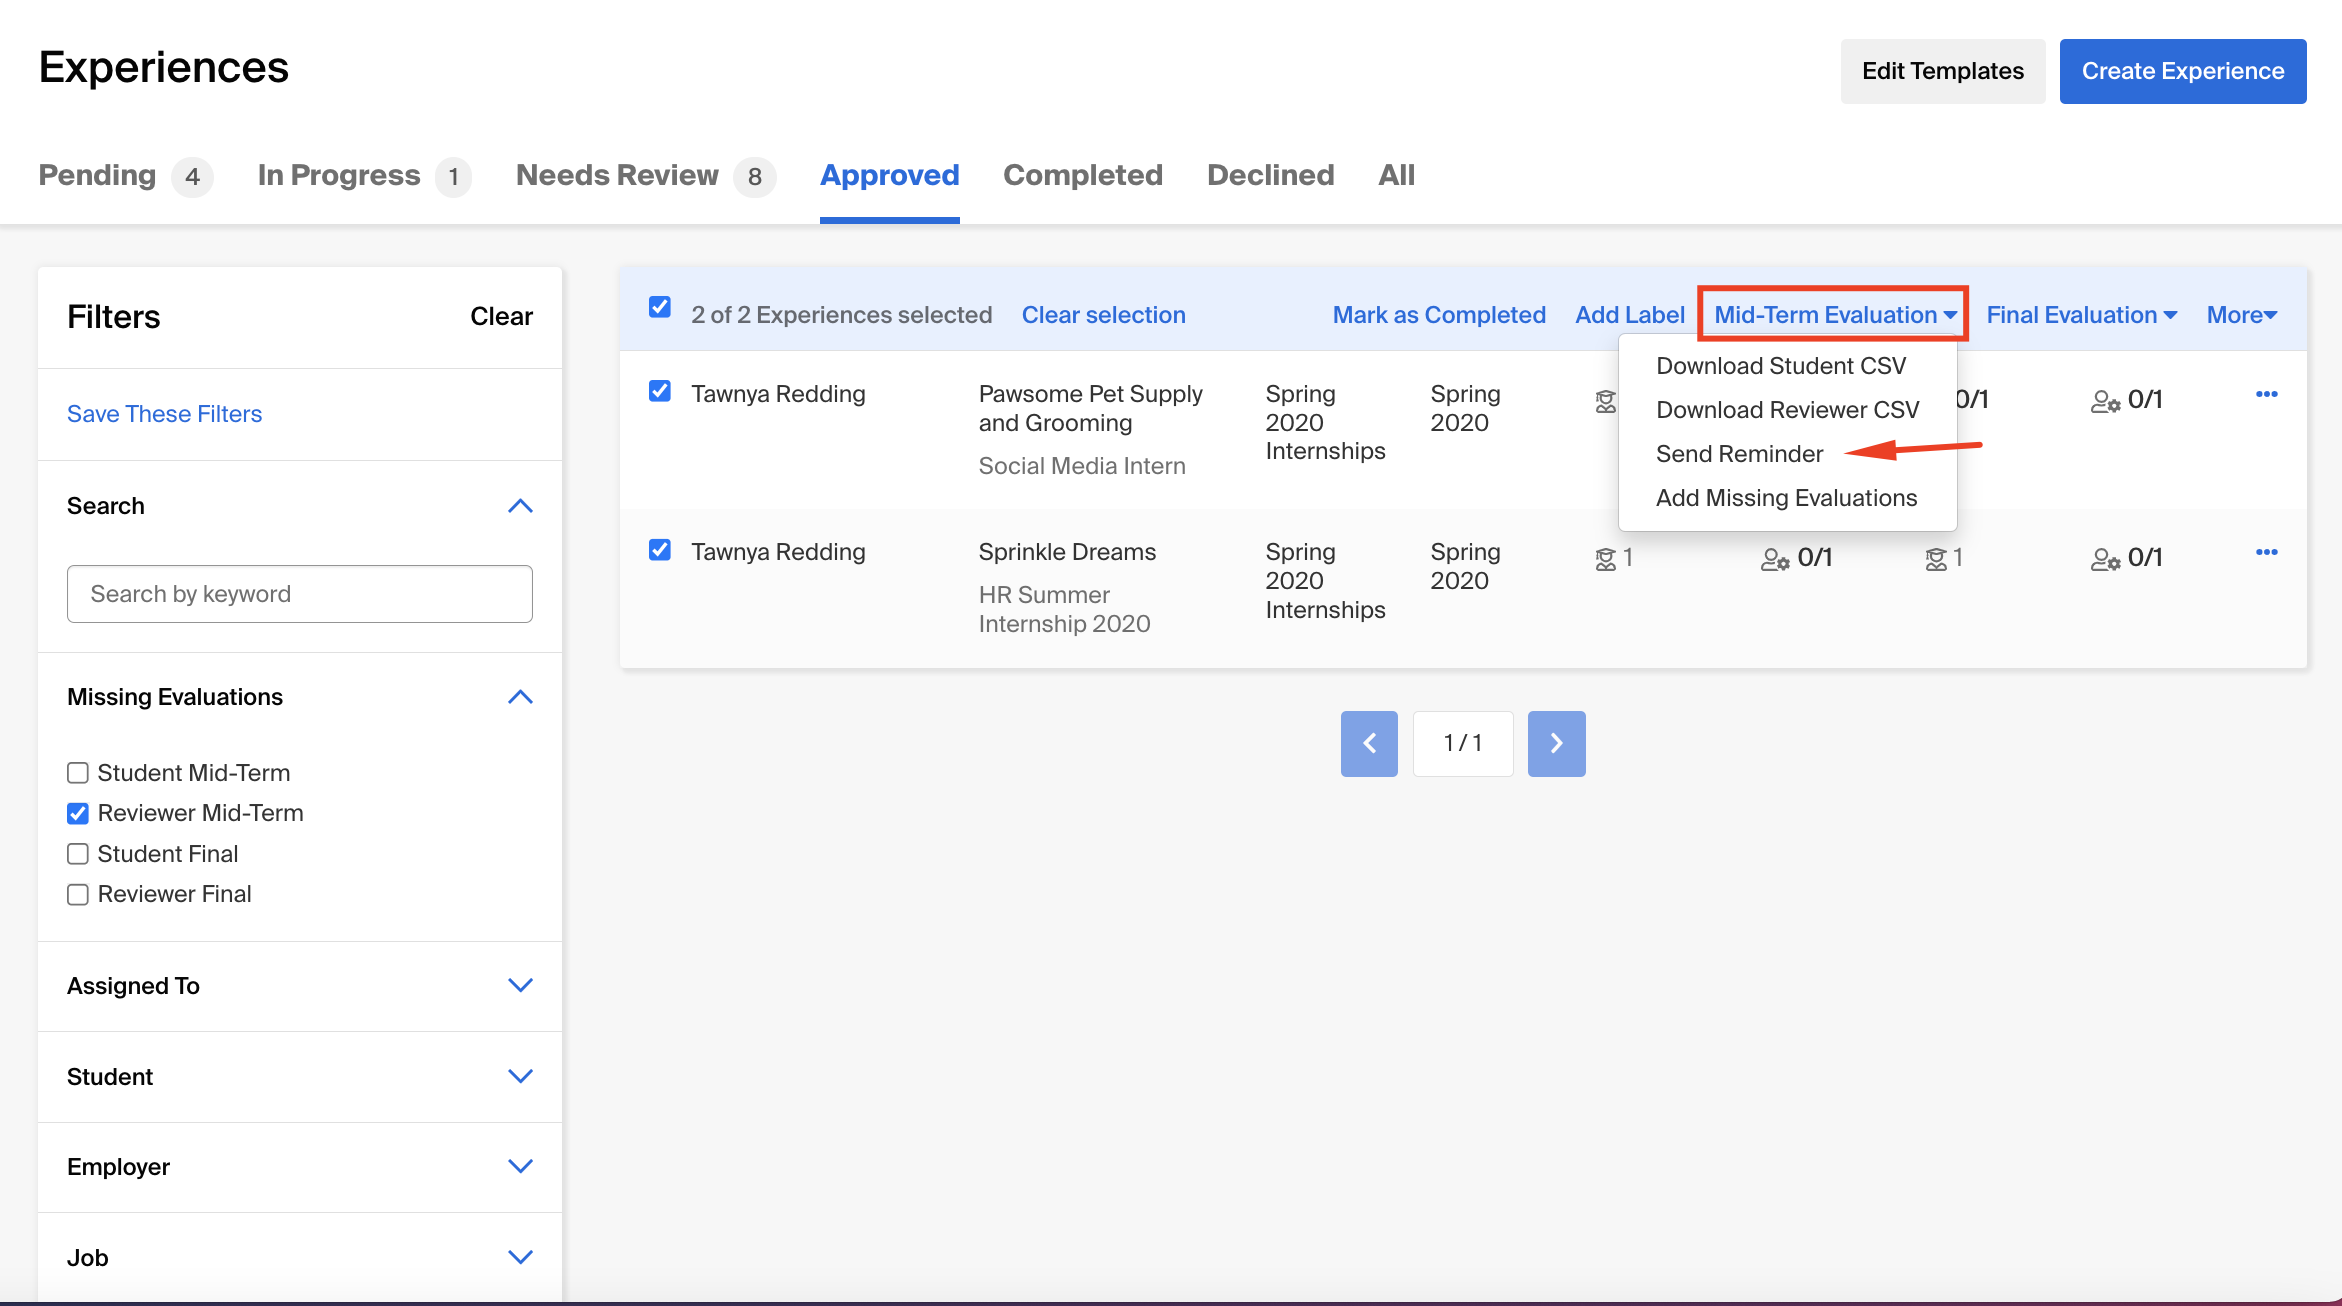This screenshot has height=1306, width=2342.
Task: Switch to the All tab
Action: point(1396,176)
